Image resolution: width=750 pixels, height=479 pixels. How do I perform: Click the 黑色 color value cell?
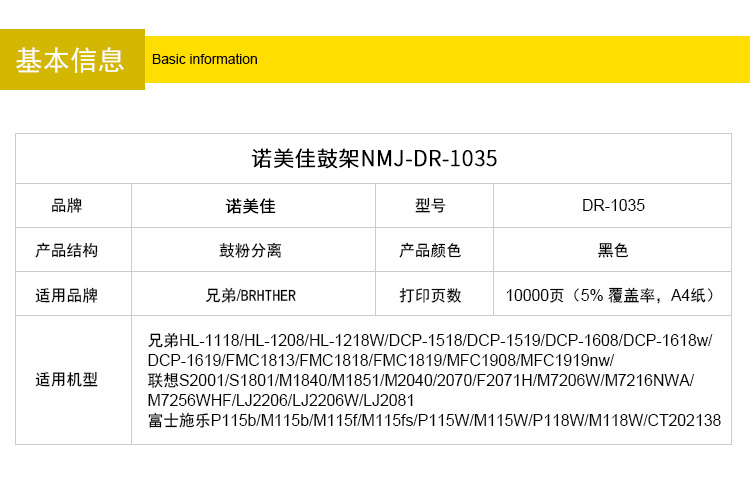612,250
